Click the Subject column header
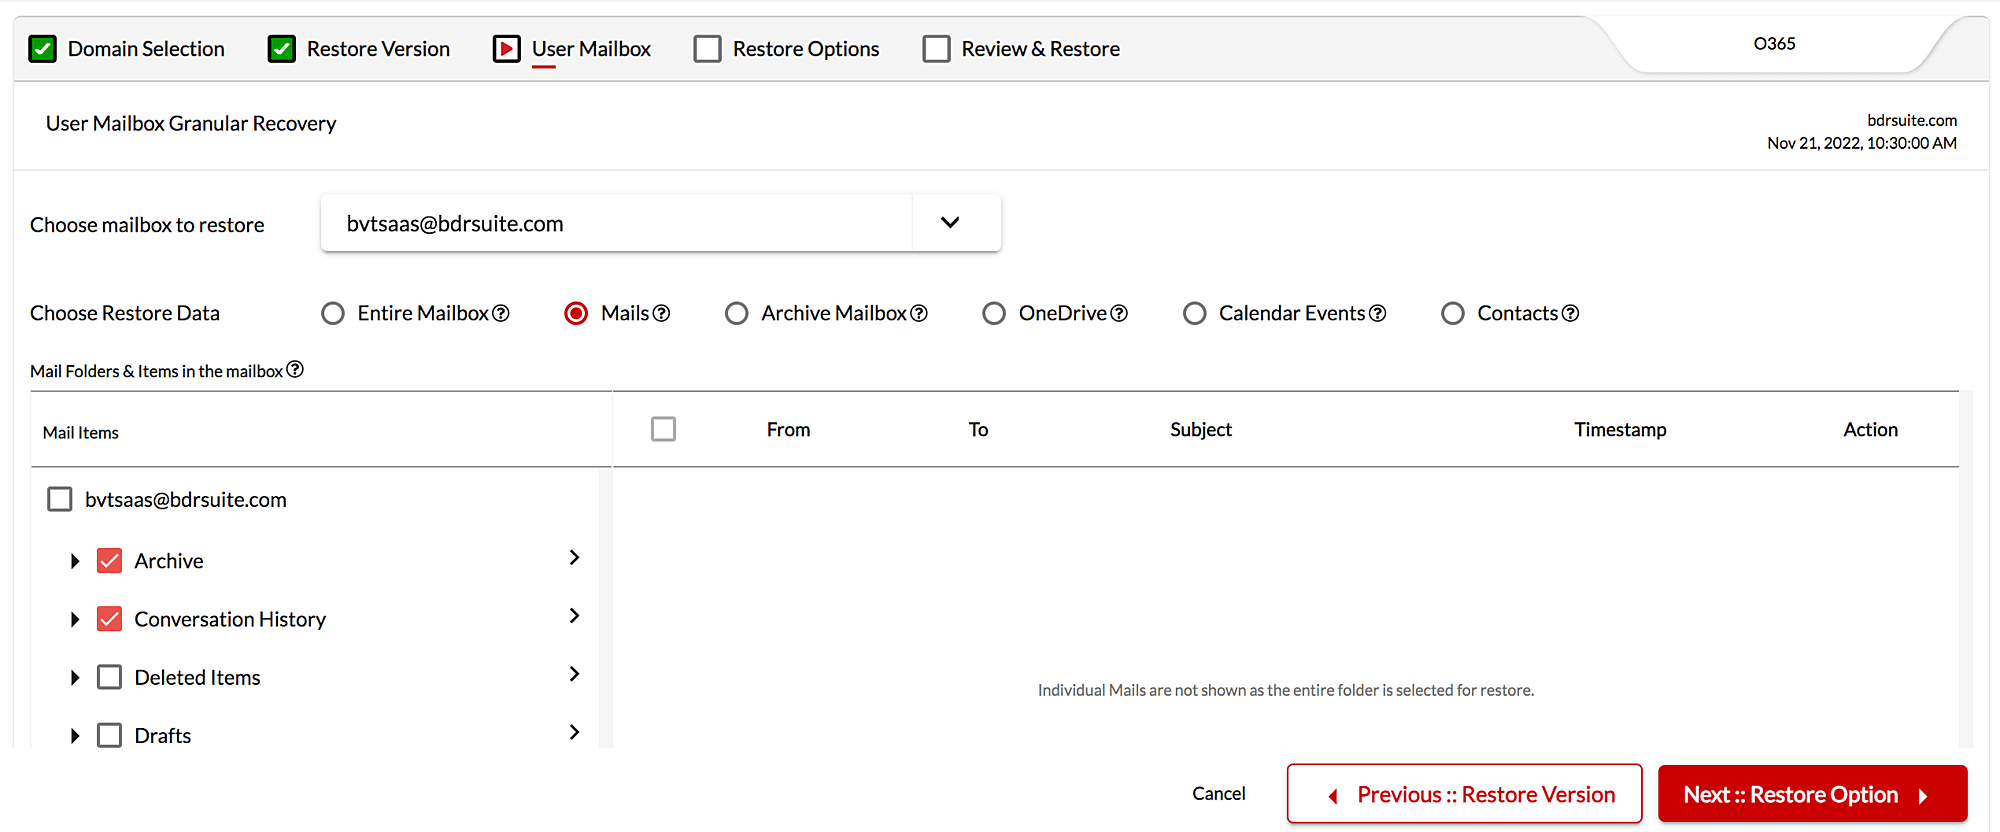2000x832 pixels. pos(1201,429)
